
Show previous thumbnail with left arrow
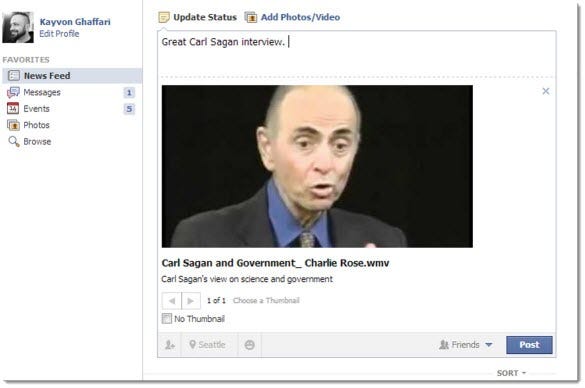coord(172,301)
